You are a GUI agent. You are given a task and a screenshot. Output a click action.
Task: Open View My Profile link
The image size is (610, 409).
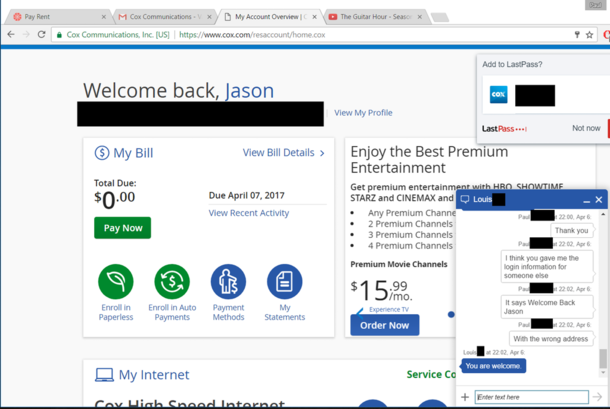click(363, 112)
